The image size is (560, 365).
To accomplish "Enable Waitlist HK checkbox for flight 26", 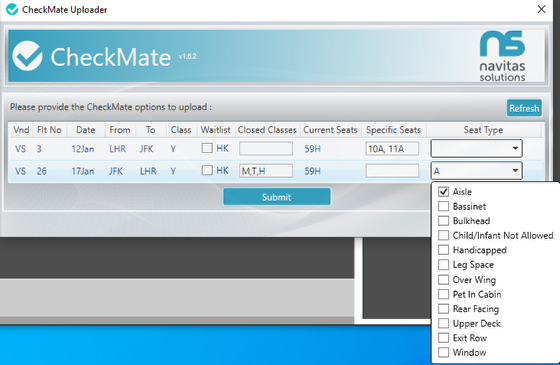I will (207, 170).
